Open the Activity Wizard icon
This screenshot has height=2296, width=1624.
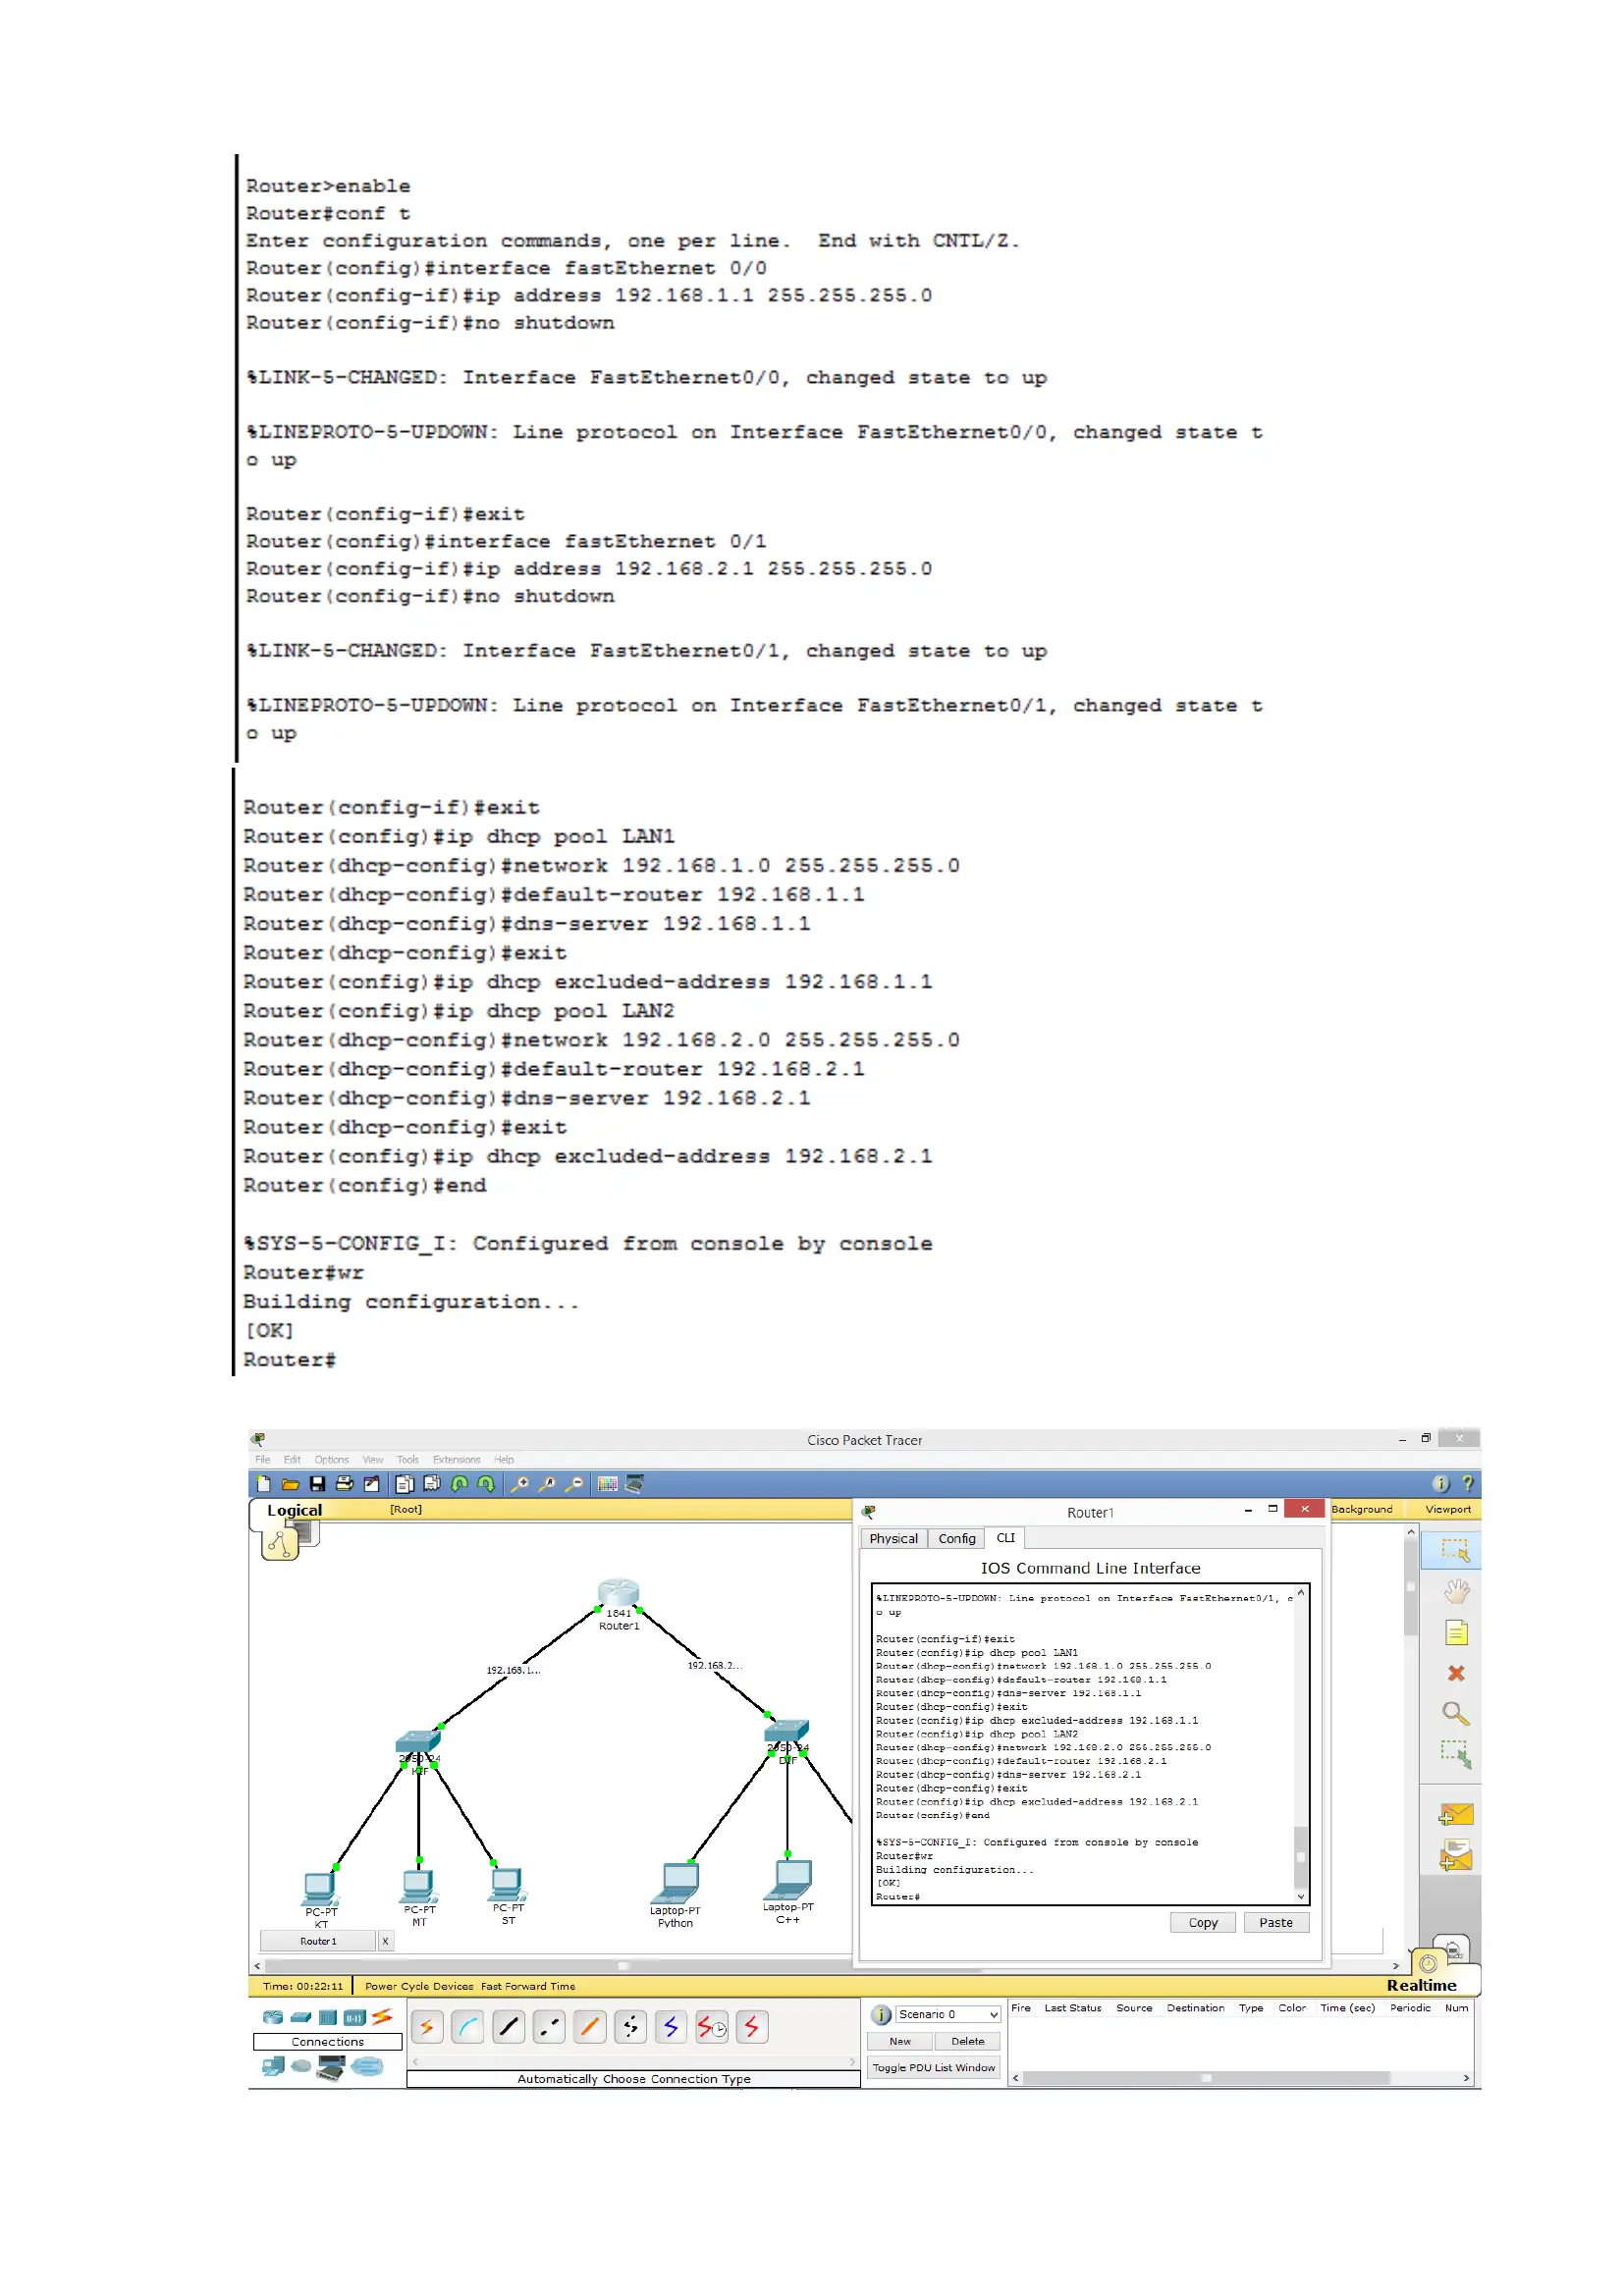[372, 1484]
